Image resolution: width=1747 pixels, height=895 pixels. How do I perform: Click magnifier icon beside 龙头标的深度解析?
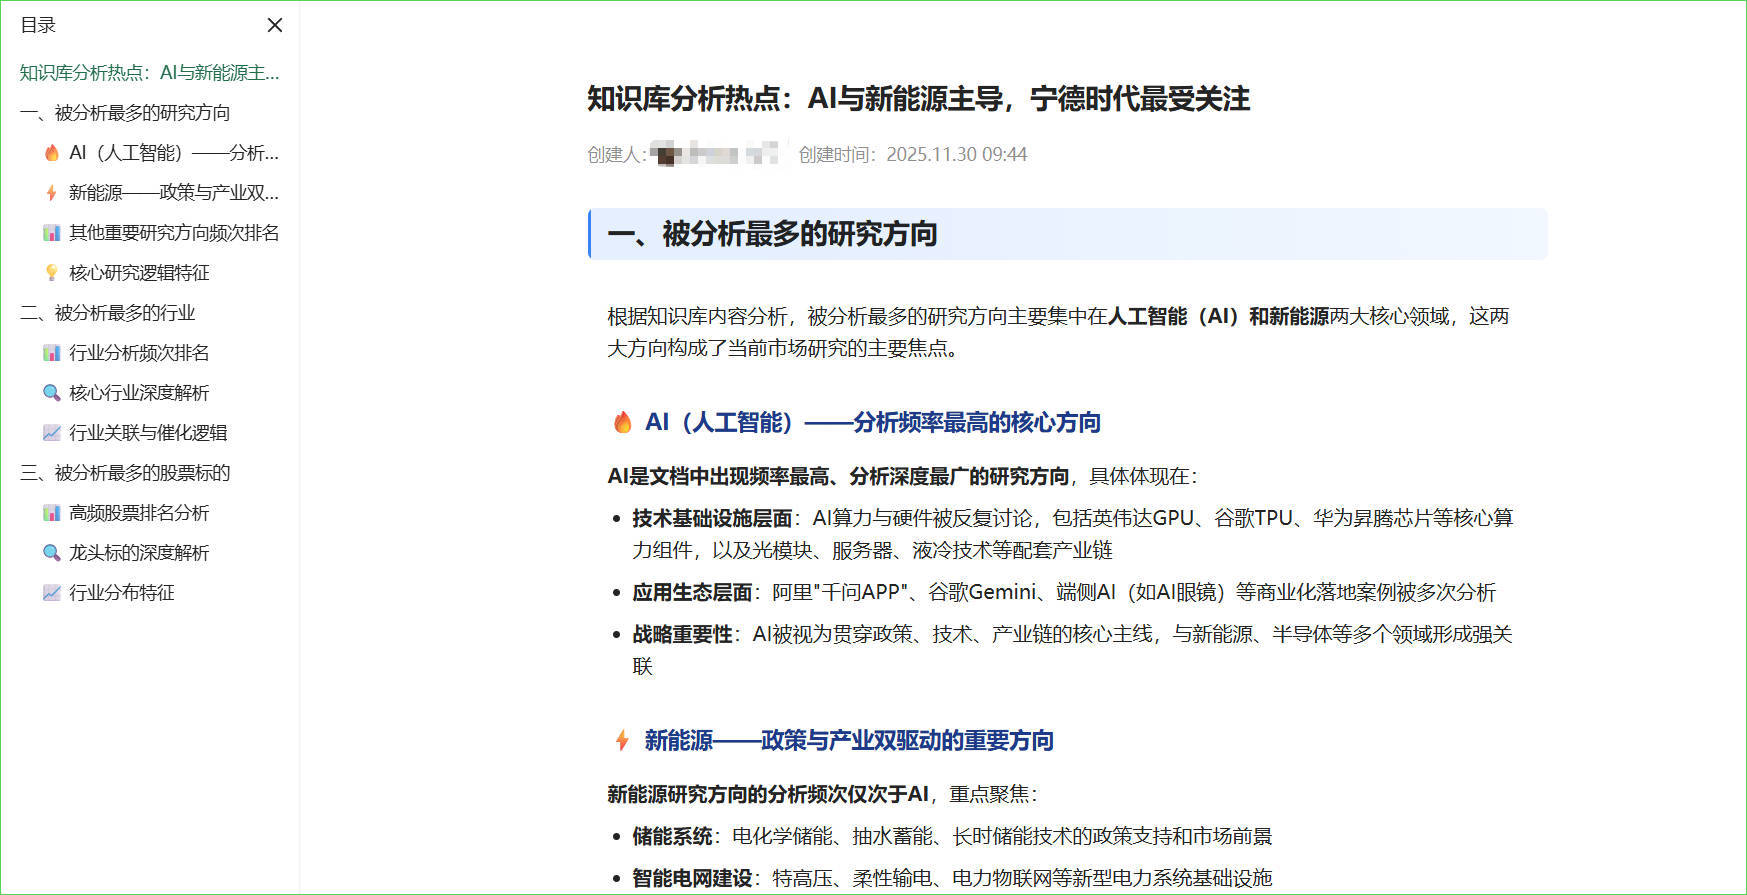click(52, 553)
